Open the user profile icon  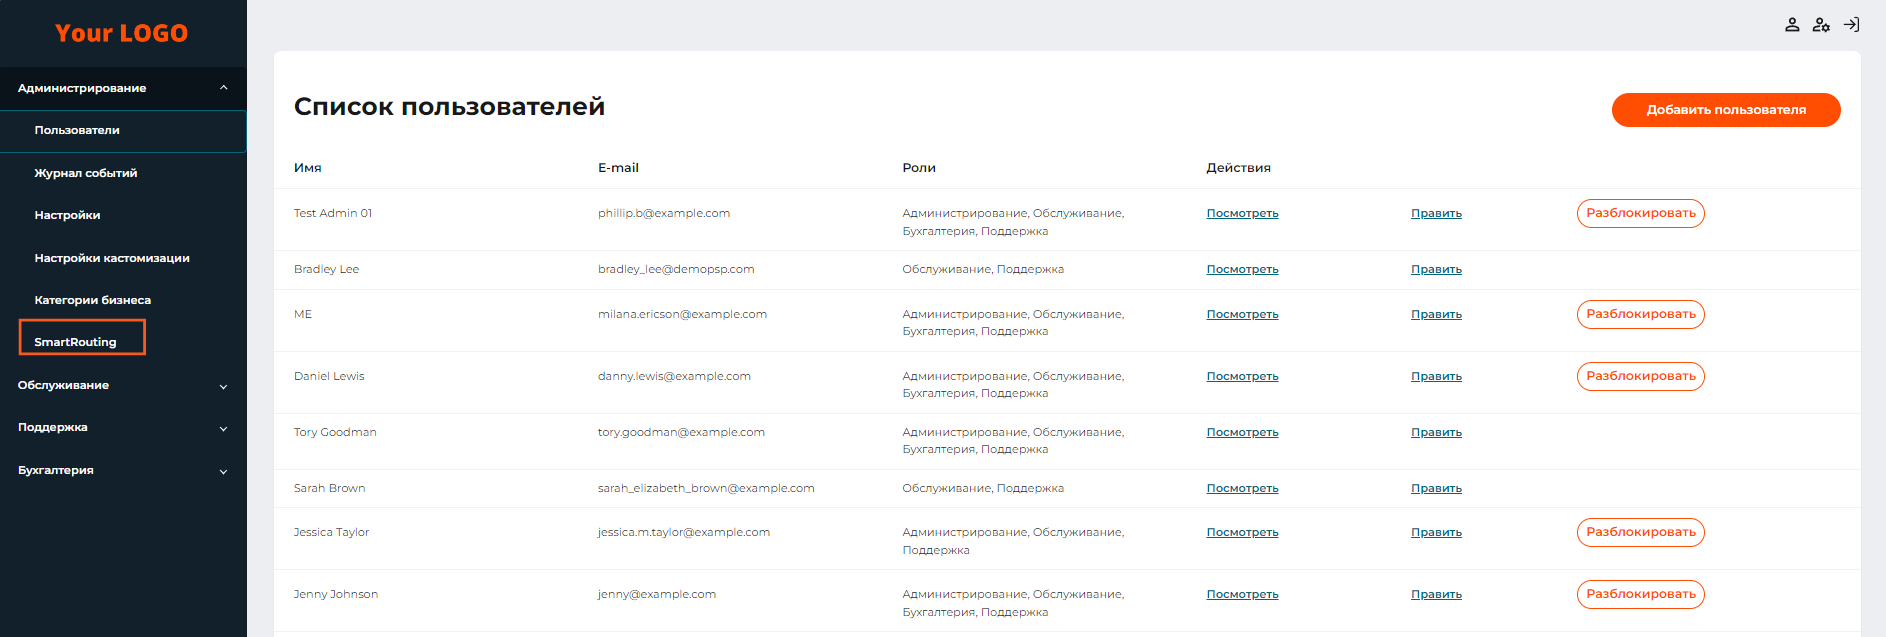point(1792,25)
